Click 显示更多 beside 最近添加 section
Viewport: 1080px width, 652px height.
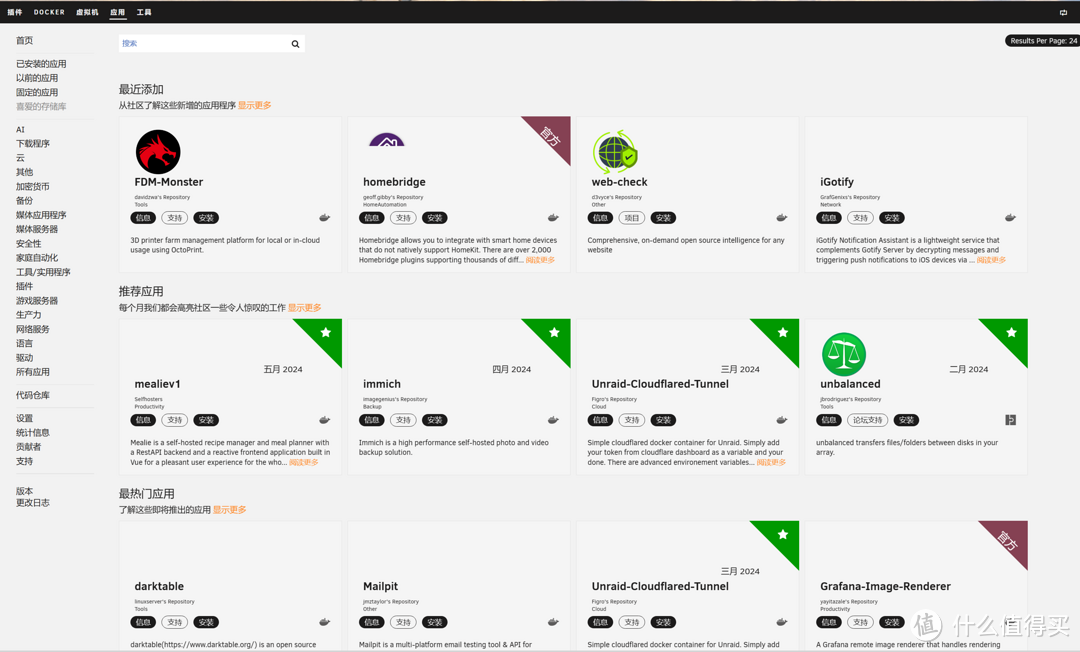pos(254,105)
